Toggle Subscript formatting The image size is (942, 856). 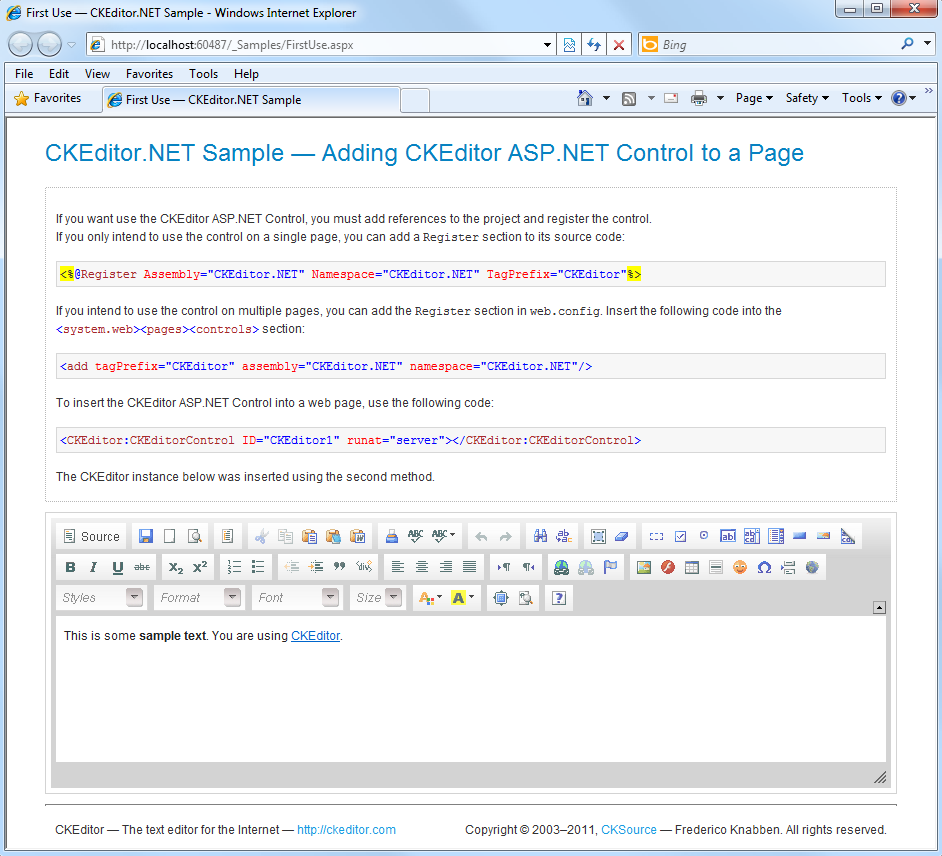pos(175,567)
